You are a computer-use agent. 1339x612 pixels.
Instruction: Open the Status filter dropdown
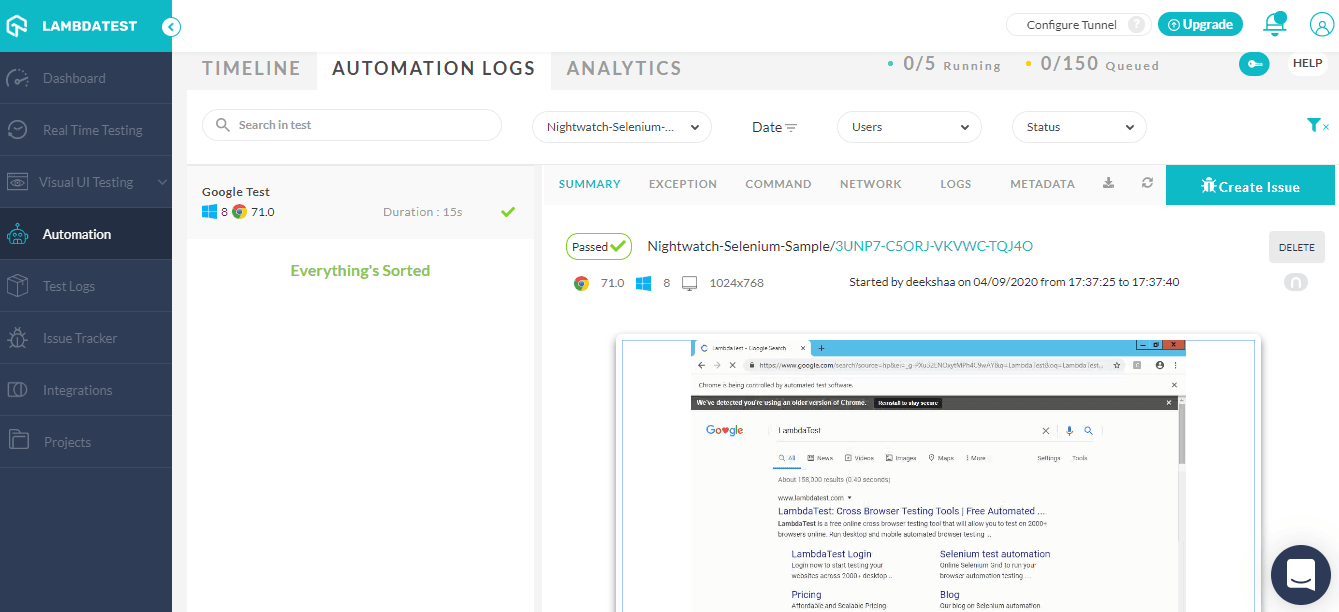pyautogui.click(x=1079, y=127)
